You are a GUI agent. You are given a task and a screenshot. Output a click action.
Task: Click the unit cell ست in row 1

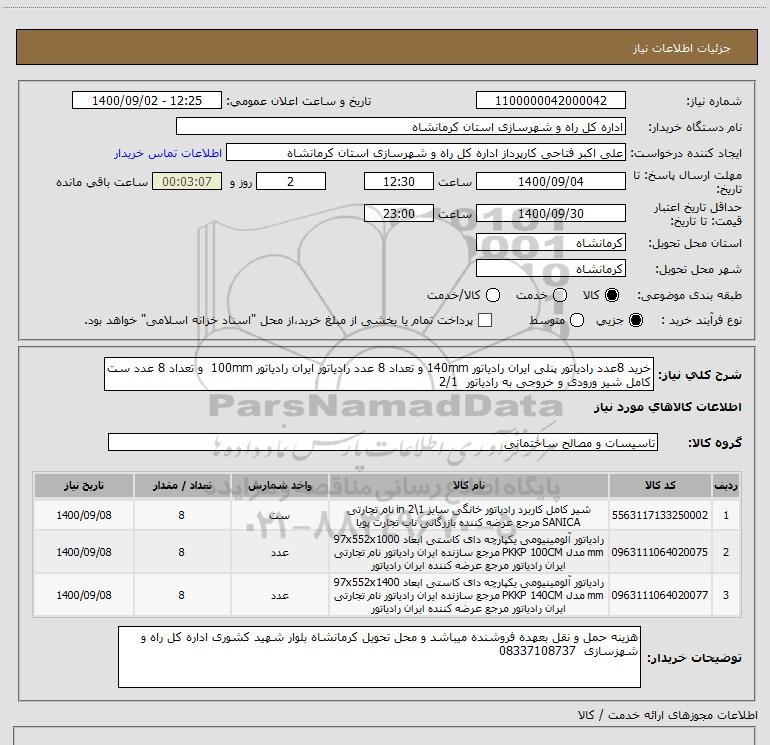[279, 516]
